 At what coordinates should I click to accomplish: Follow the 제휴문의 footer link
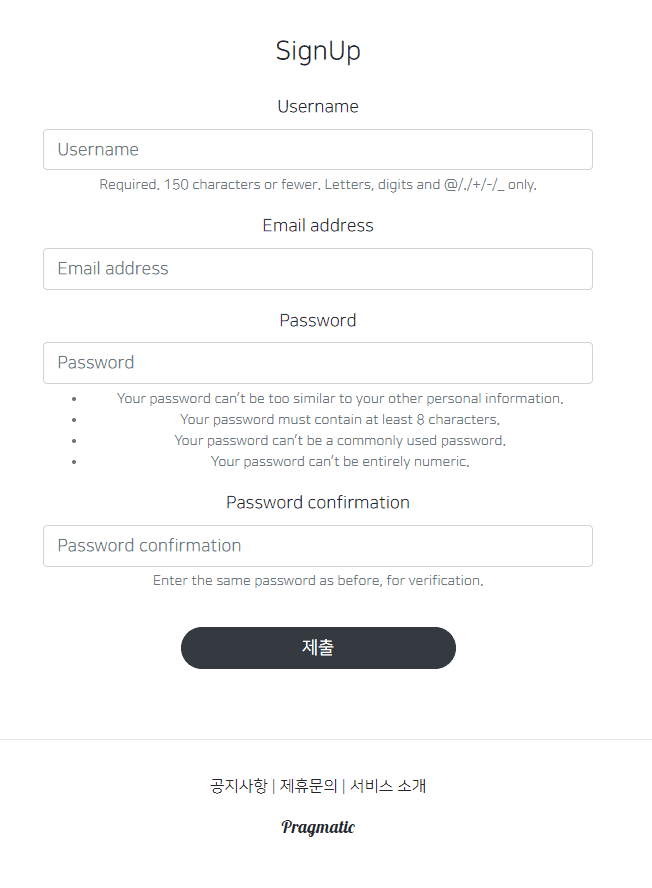308,786
